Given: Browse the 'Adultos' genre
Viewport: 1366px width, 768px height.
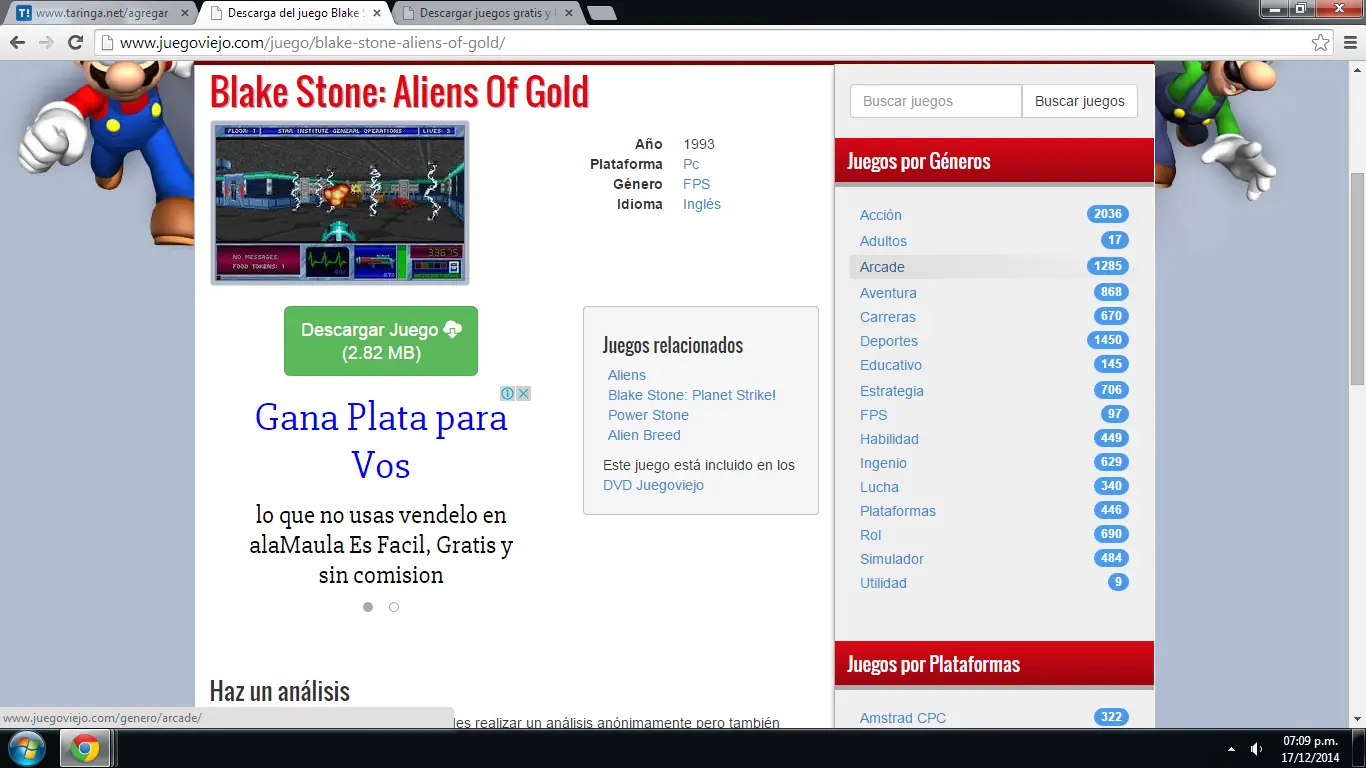Looking at the screenshot, I should [883, 241].
